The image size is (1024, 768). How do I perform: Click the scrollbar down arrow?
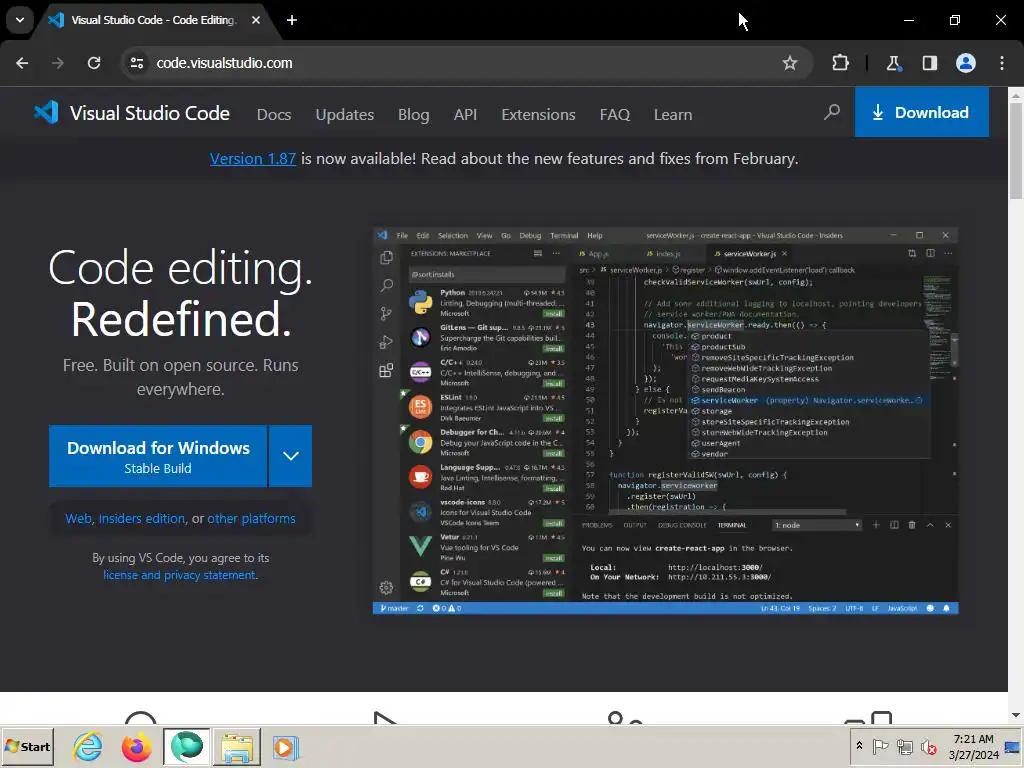coord(1016,715)
